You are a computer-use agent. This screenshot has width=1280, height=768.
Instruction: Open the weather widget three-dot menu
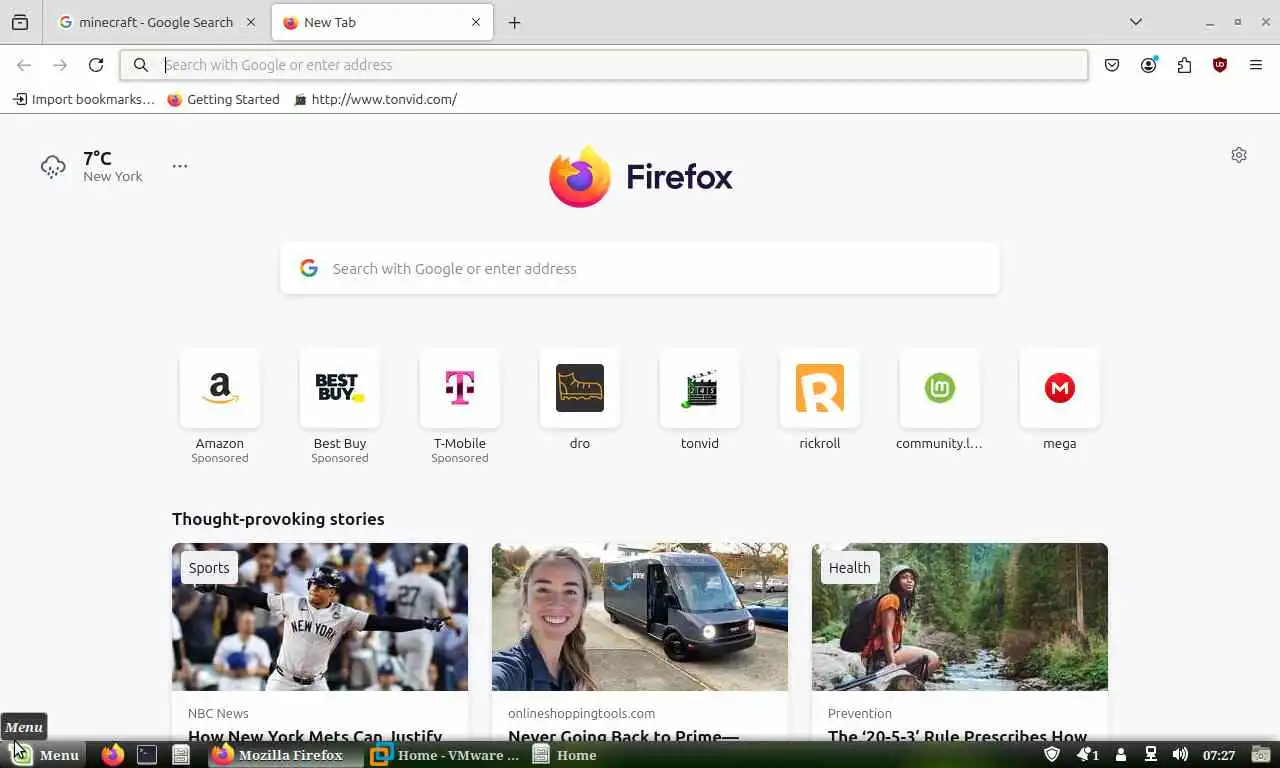click(180, 166)
